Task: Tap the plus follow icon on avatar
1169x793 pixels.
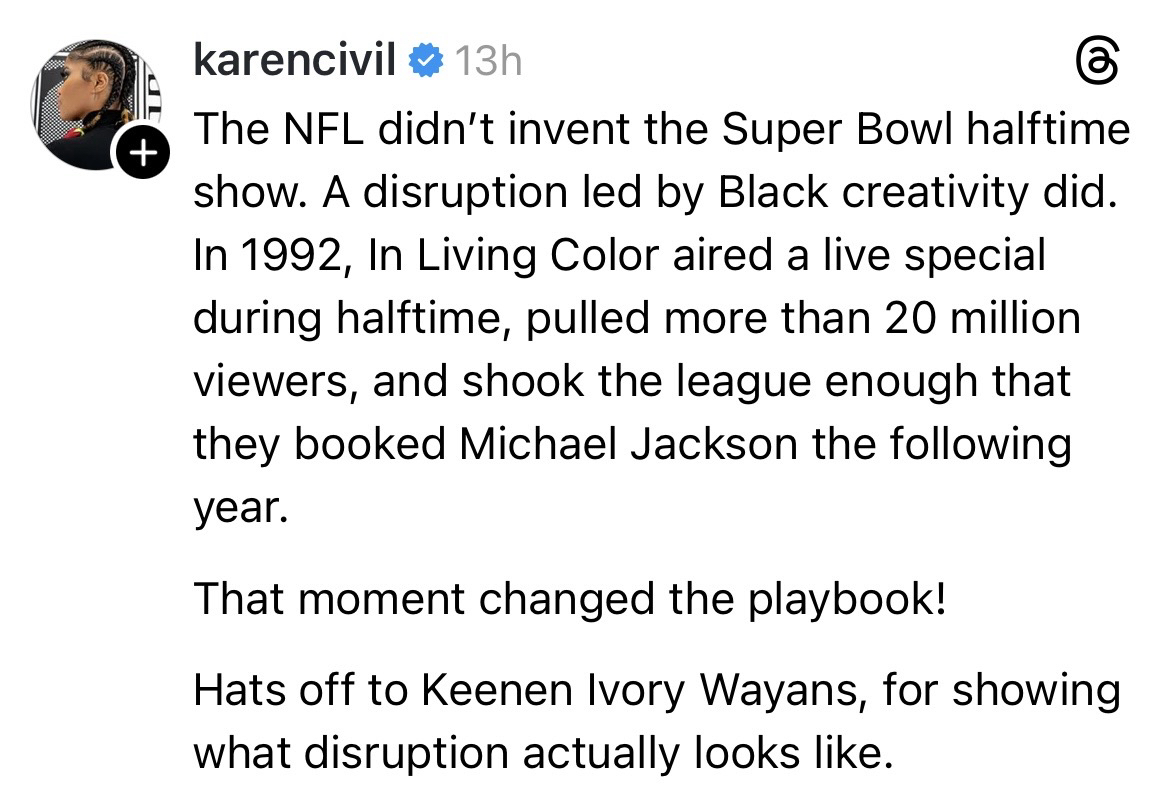Action: coord(143,154)
